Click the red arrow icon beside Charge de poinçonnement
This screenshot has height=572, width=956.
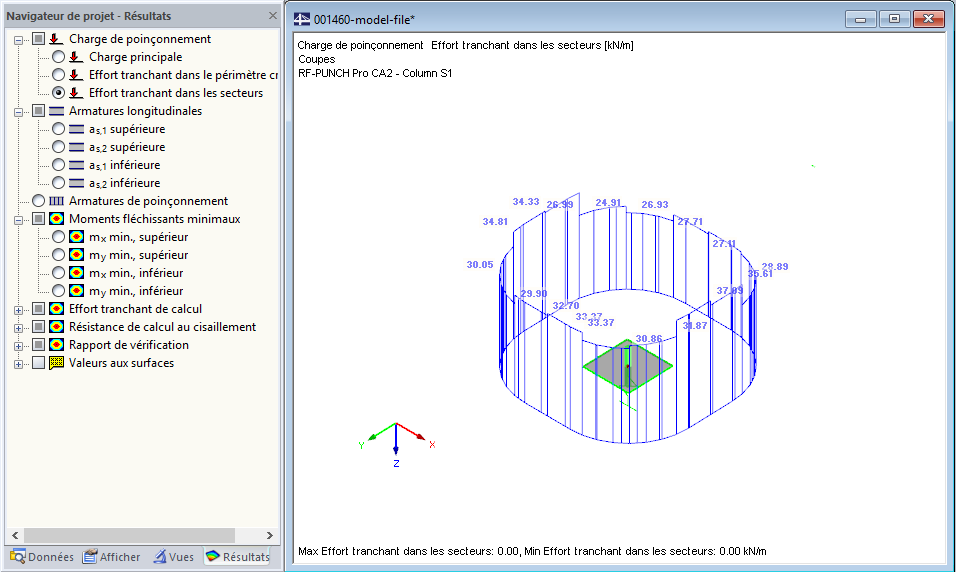pos(56,39)
